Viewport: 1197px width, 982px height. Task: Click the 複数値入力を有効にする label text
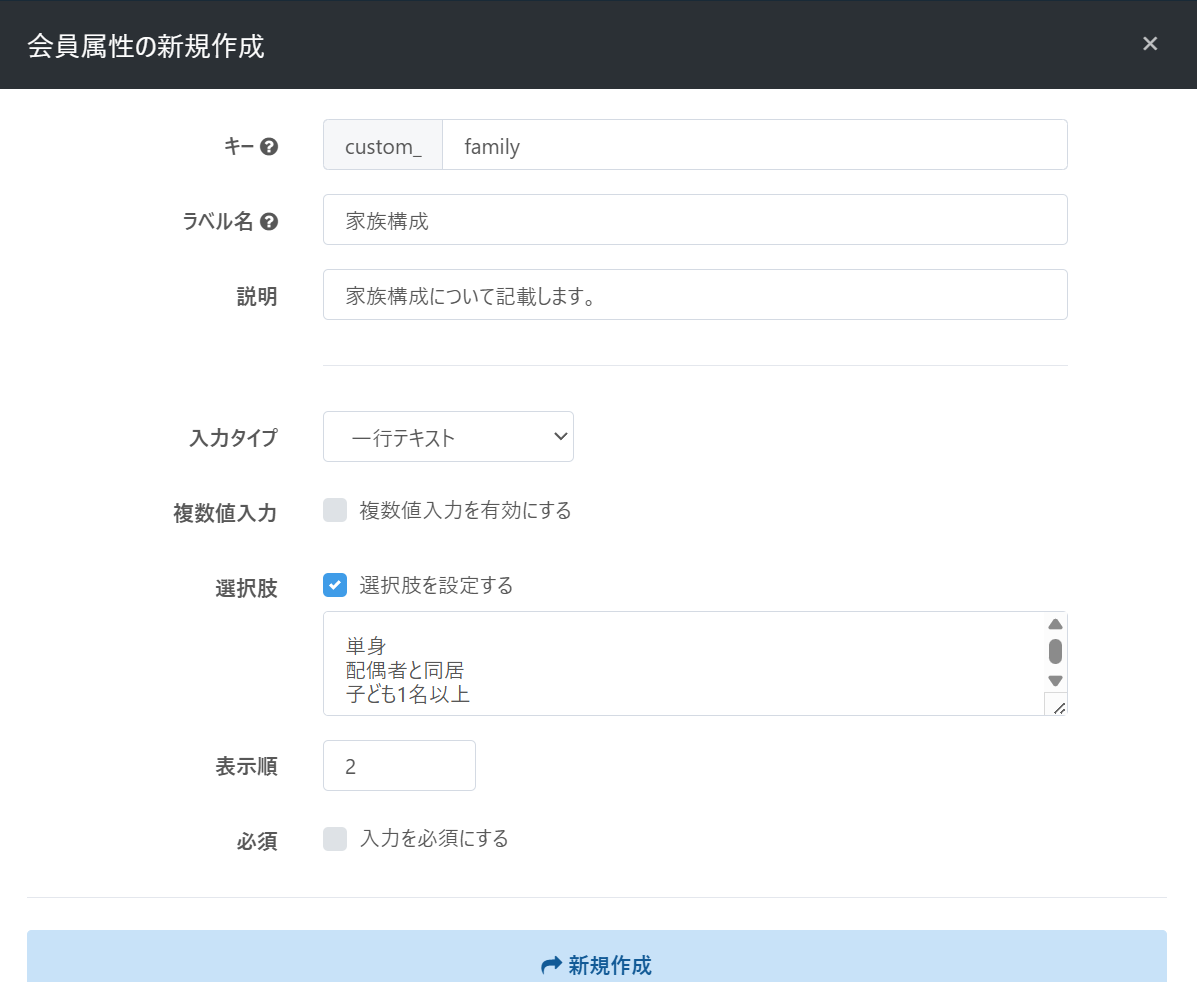[x=465, y=511]
